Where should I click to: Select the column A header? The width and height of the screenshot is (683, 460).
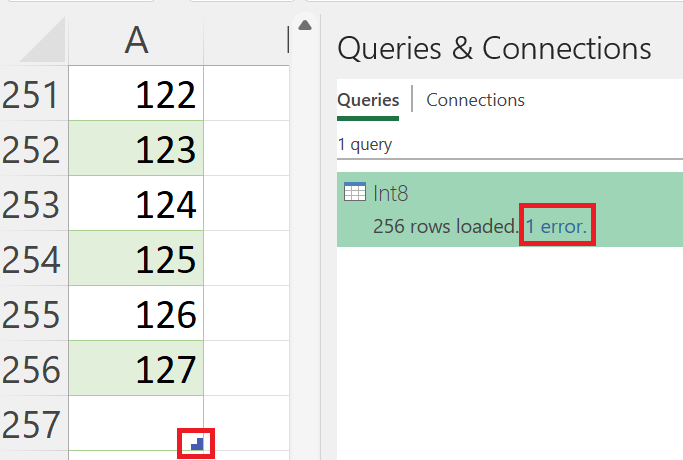click(x=136, y=39)
